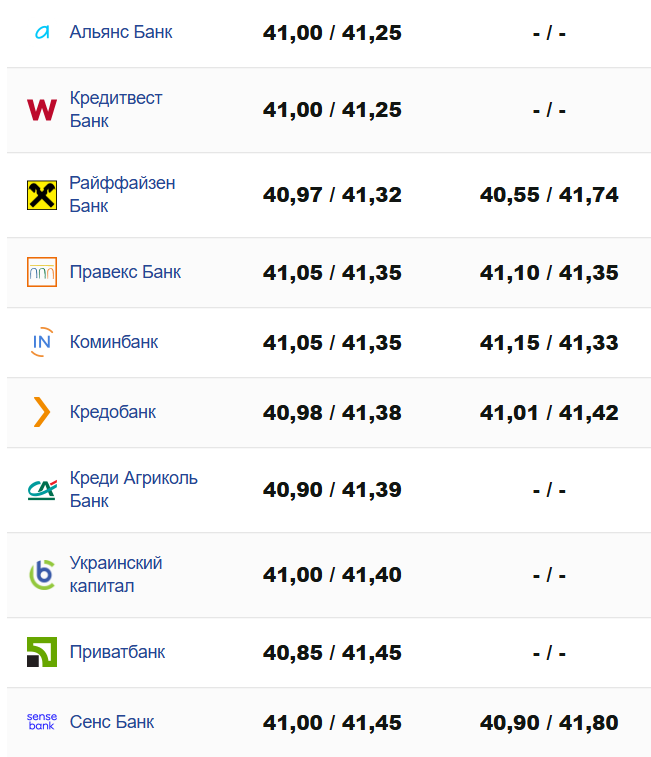Click the Альянс Банк logo icon

tap(42, 32)
